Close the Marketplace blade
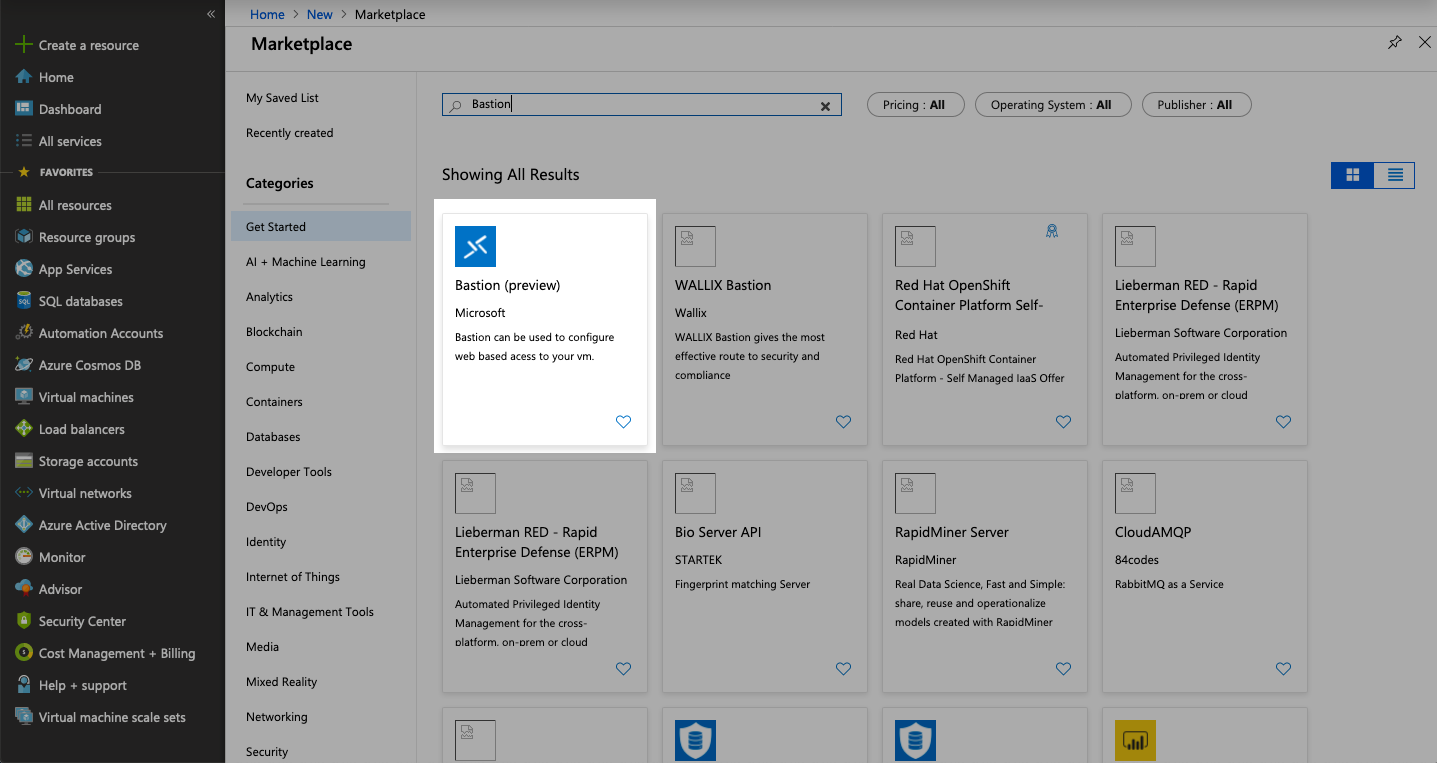Viewport: 1437px width, 763px height. coord(1425,42)
